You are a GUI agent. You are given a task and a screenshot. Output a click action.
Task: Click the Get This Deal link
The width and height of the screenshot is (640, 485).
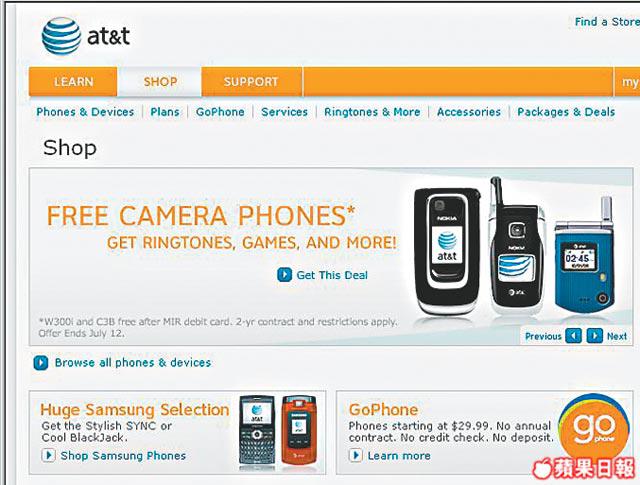point(332,275)
